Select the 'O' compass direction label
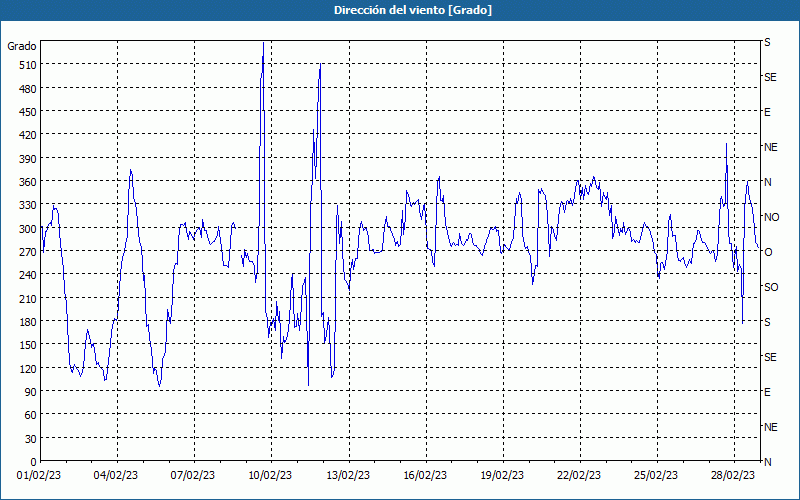The image size is (800, 500). 768,252
